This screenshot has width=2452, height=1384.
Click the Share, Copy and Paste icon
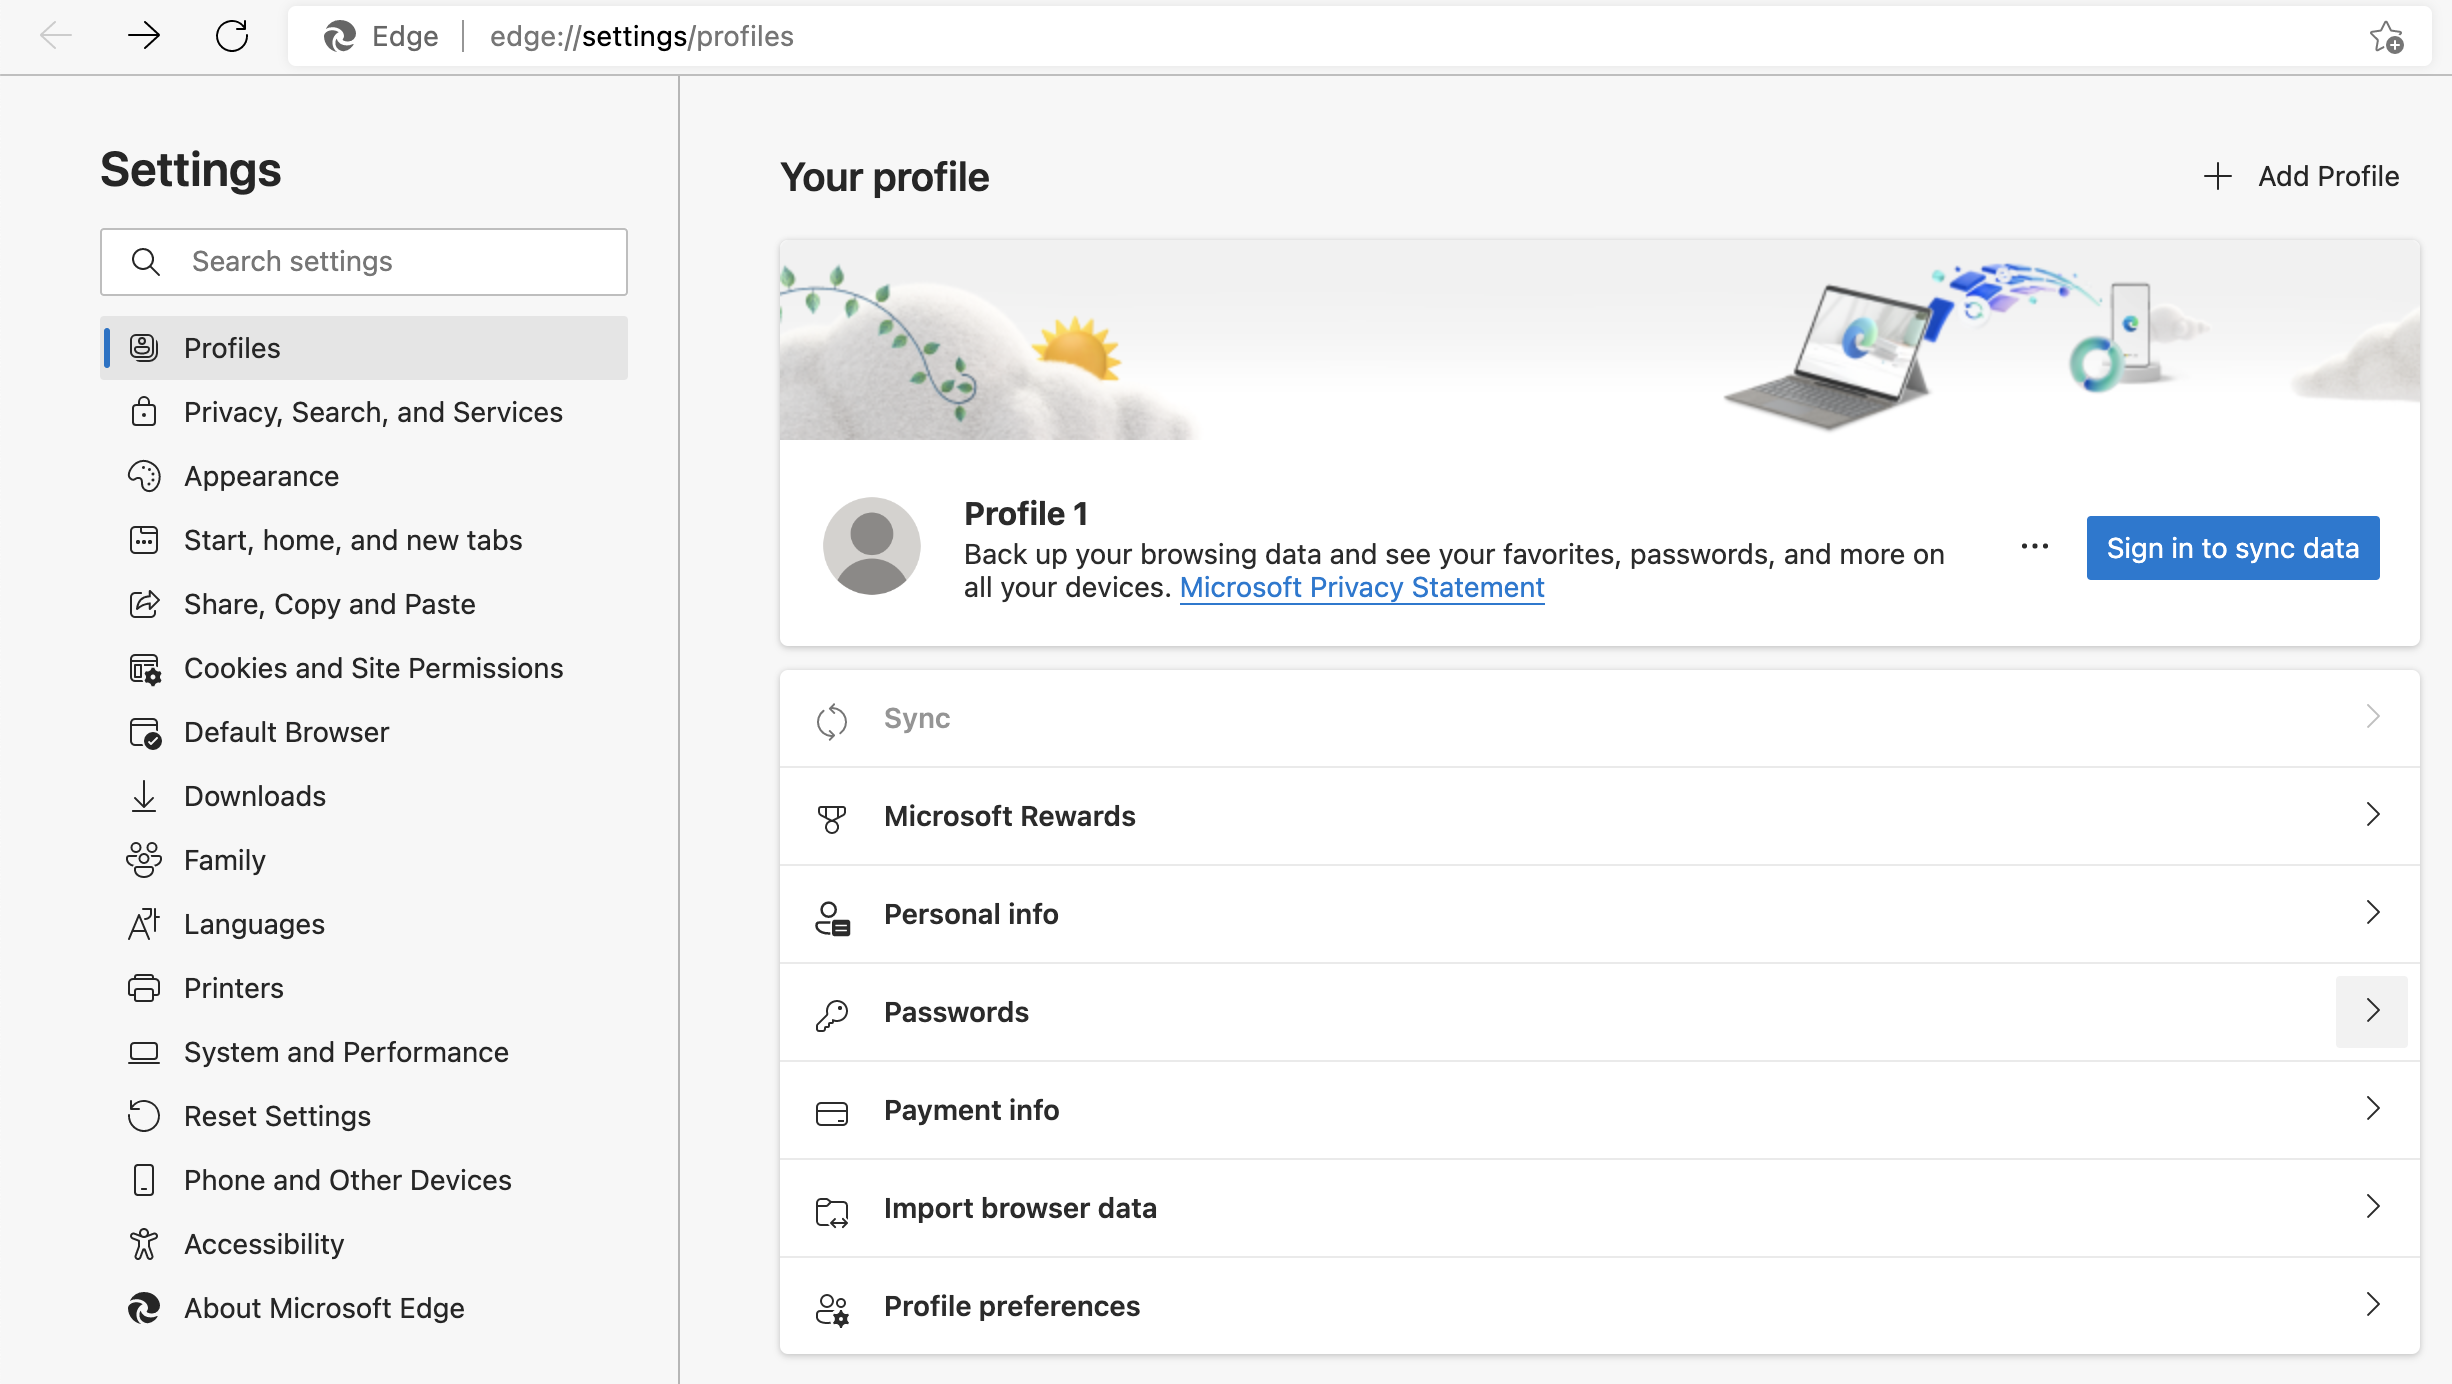tap(144, 604)
